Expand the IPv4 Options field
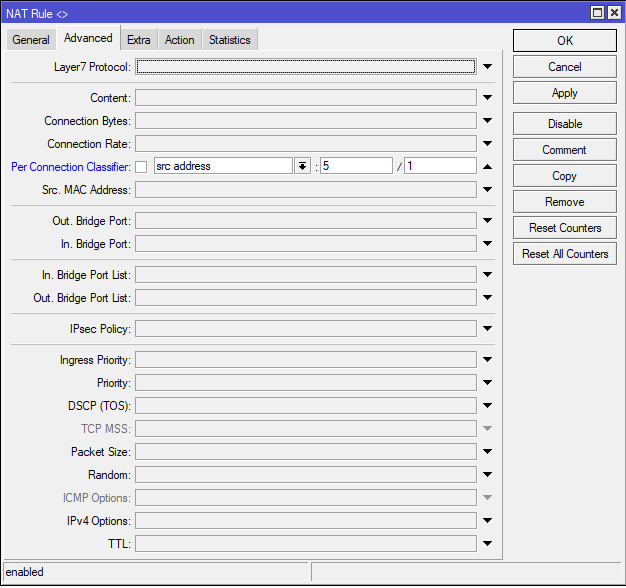This screenshot has height=588, width=626. click(487, 521)
